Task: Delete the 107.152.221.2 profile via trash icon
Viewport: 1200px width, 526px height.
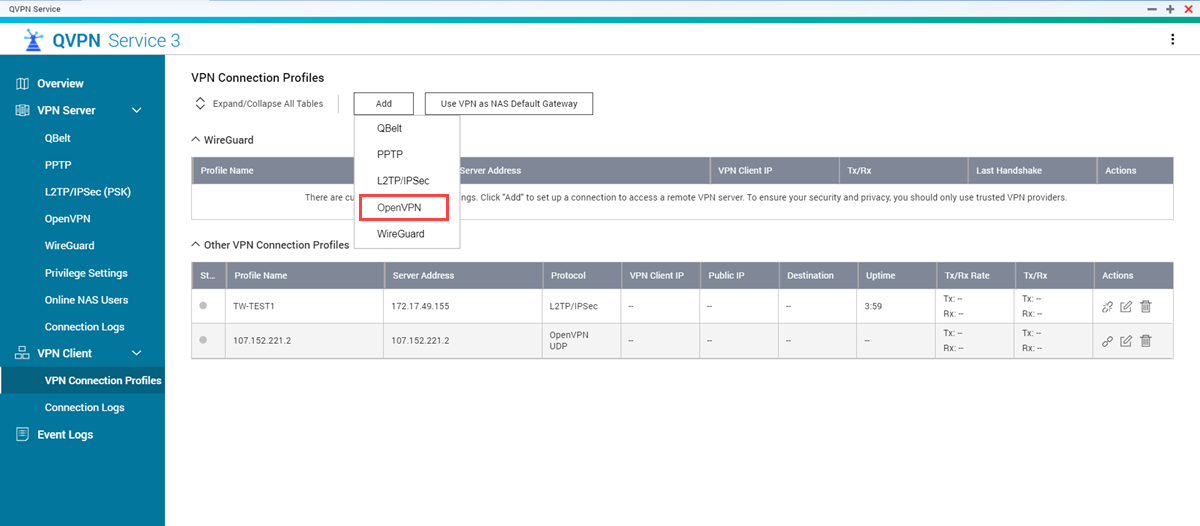Action: [x=1146, y=341]
